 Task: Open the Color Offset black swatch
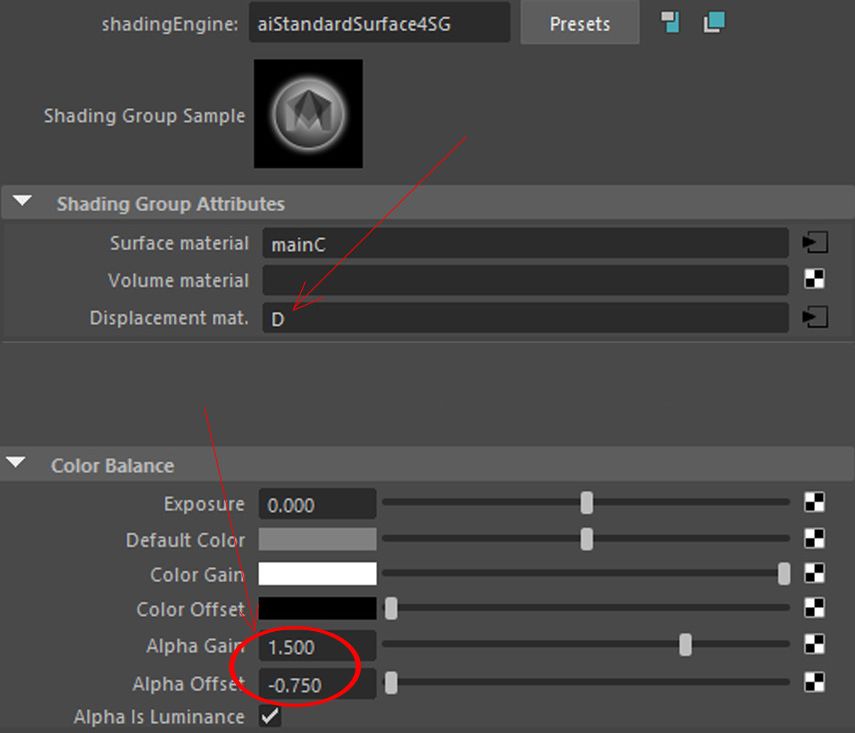317,609
